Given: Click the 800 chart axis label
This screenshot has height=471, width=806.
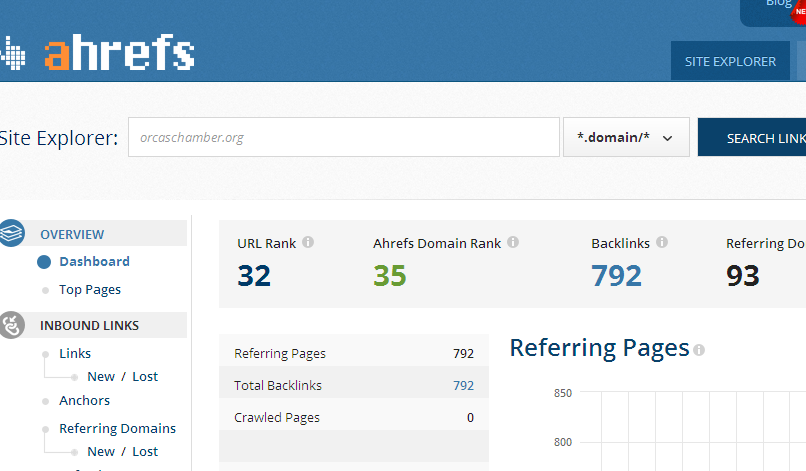Looking at the screenshot, I should coord(562,442).
